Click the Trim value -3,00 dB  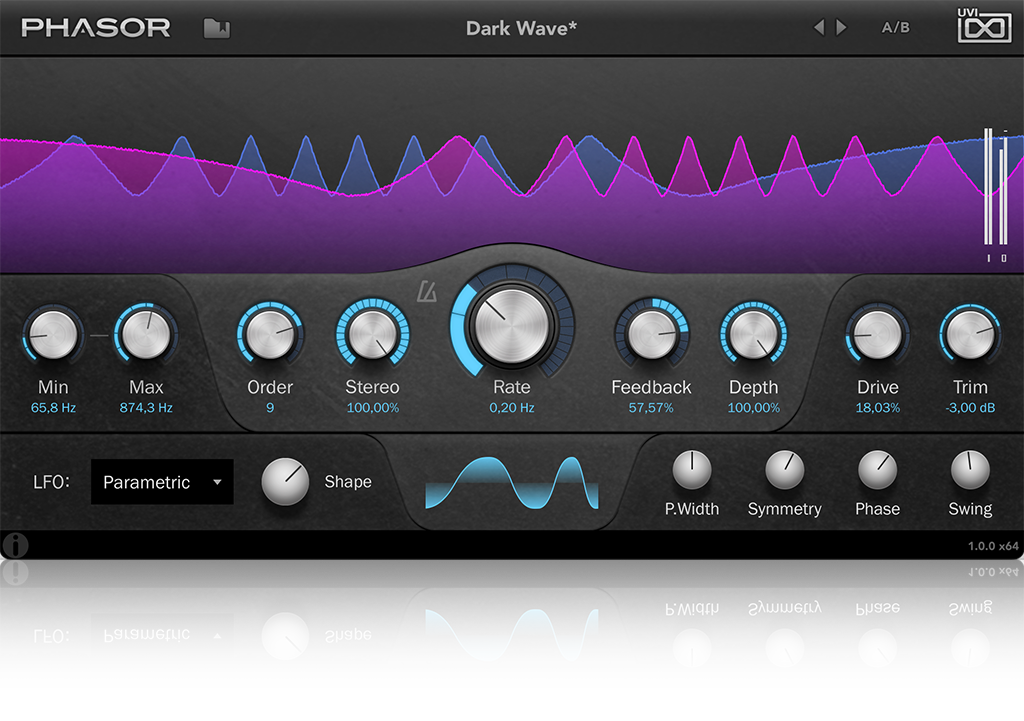click(970, 408)
